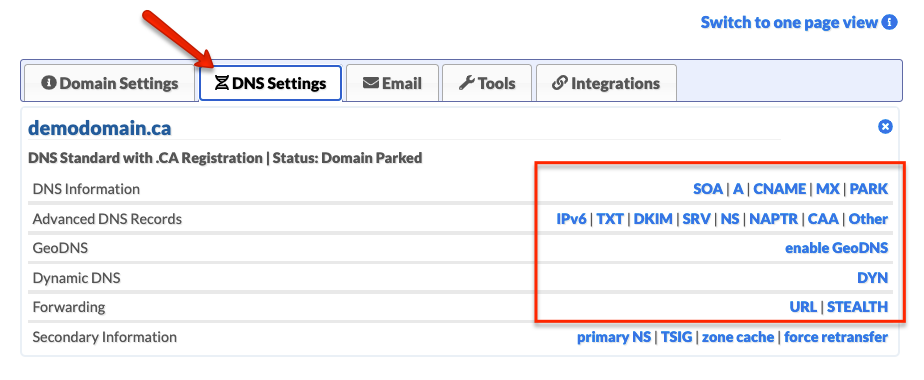The width and height of the screenshot is (924, 380).
Task: Click Switch to one page view link
Action: click(x=789, y=22)
